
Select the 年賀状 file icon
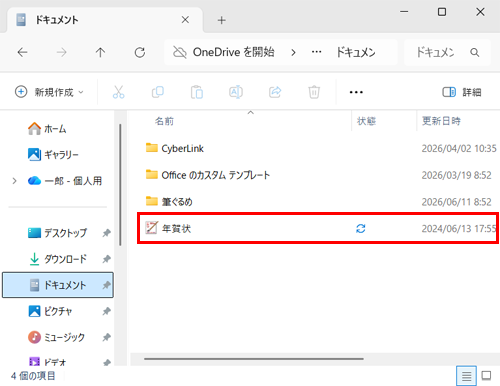151,228
